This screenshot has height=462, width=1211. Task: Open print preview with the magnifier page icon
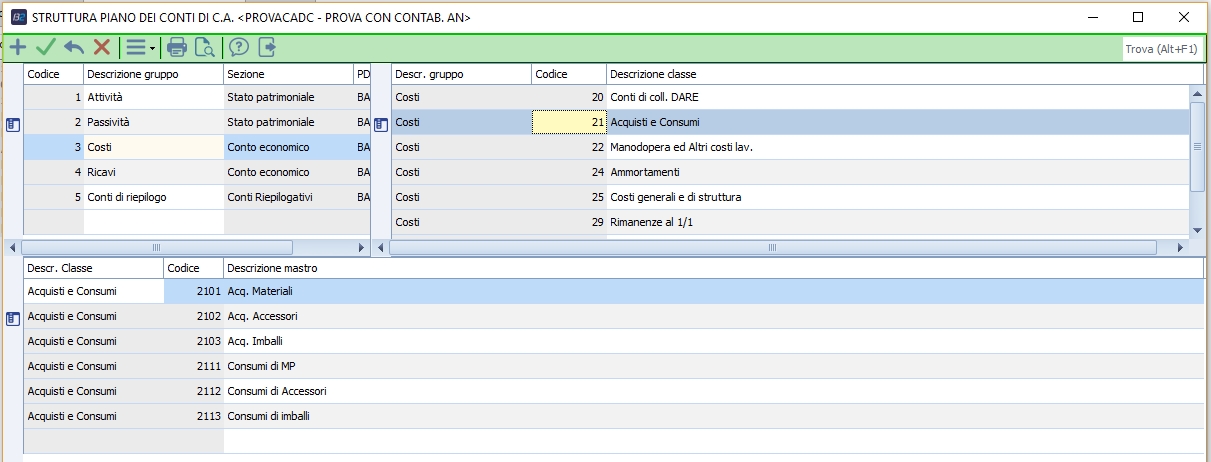(204, 47)
